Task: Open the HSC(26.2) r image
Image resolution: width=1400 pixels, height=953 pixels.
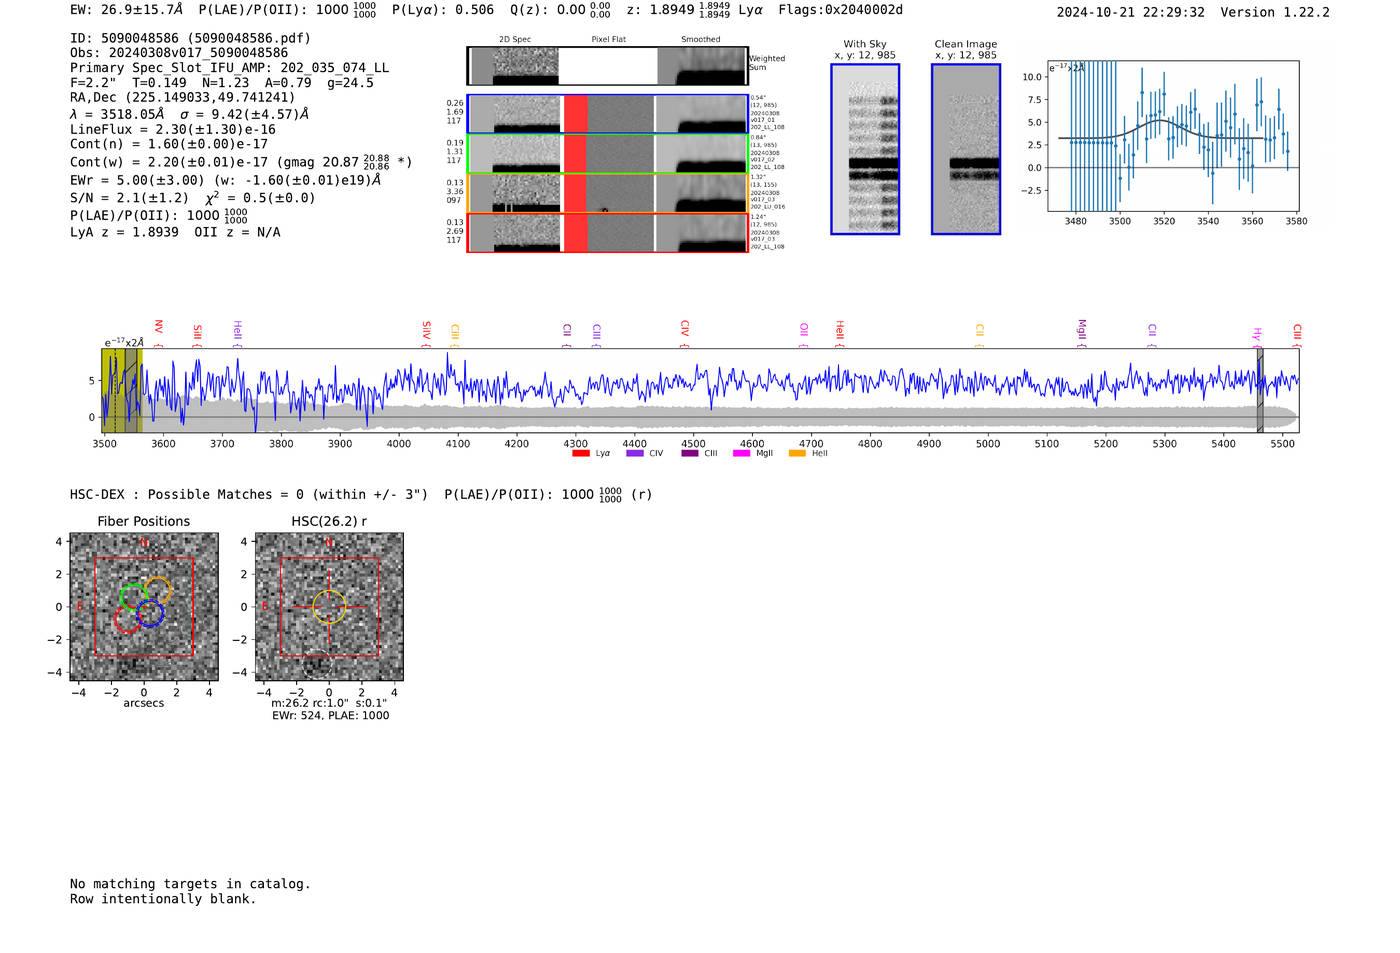Action: [329, 607]
